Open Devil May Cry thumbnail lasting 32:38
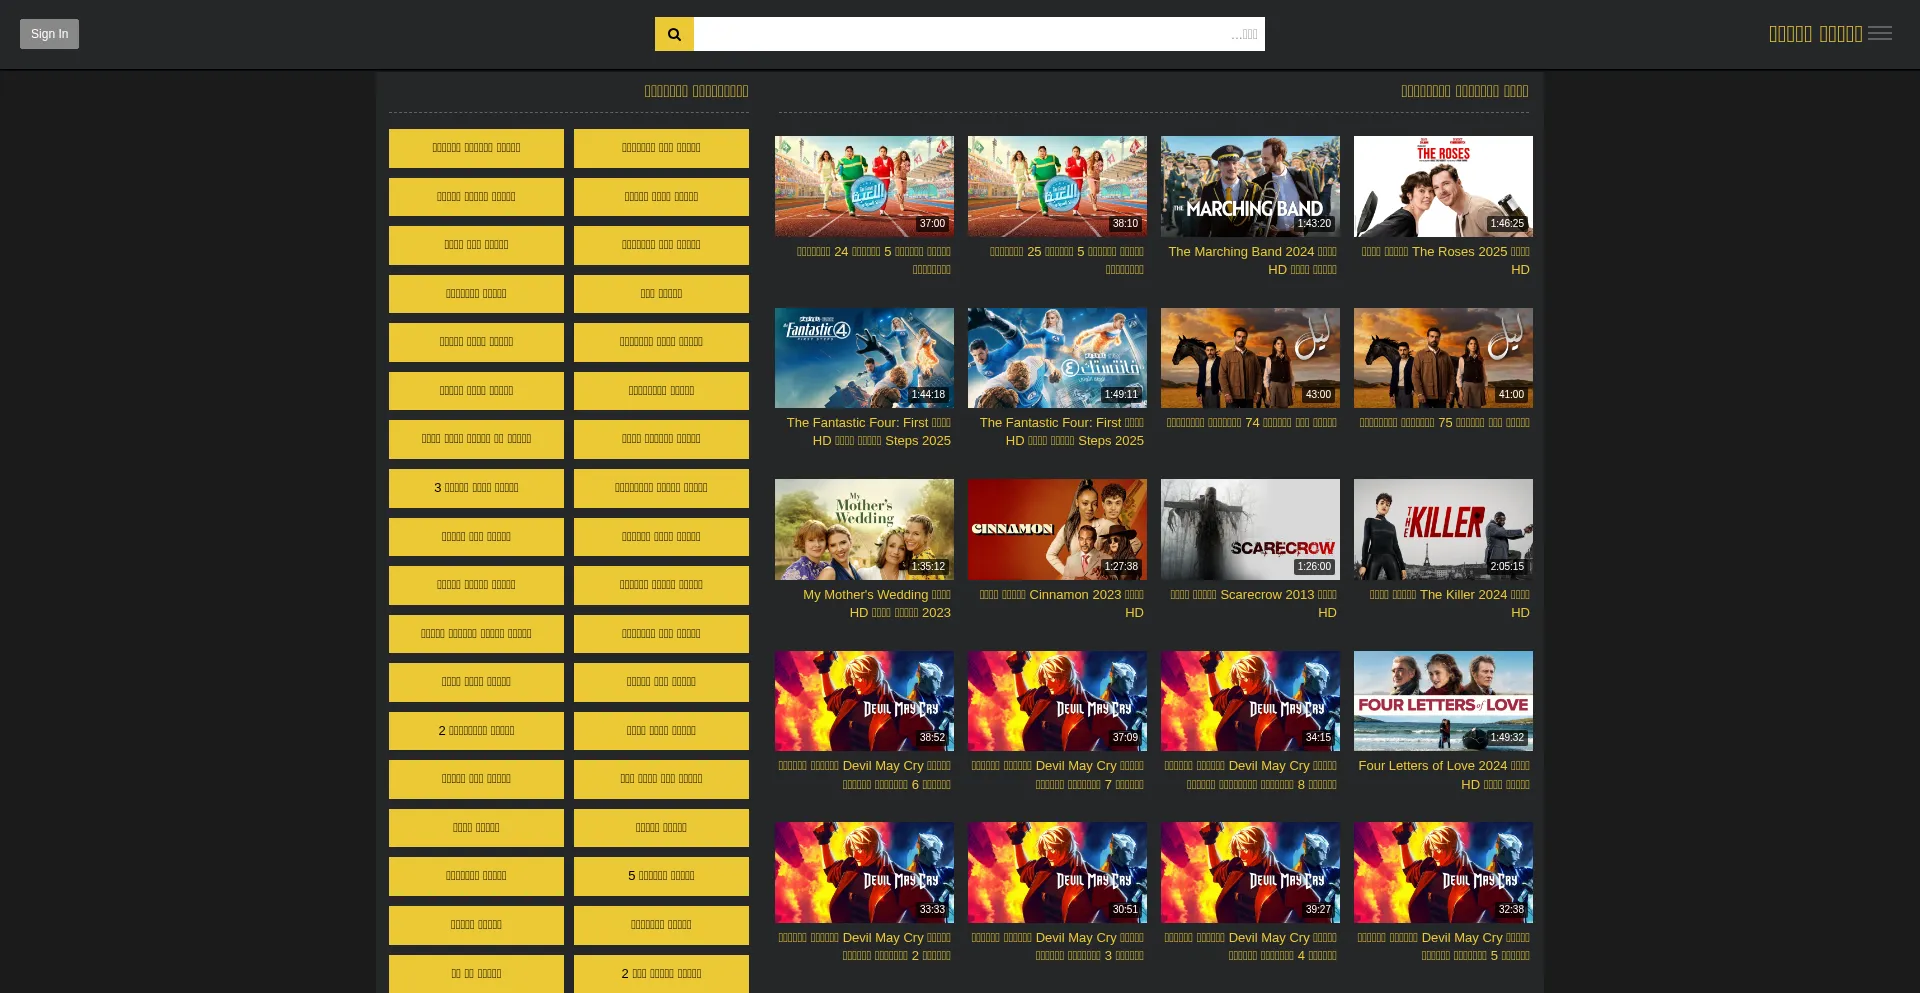Viewport: 1920px width, 993px height. pyautogui.click(x=1443, y=872)
